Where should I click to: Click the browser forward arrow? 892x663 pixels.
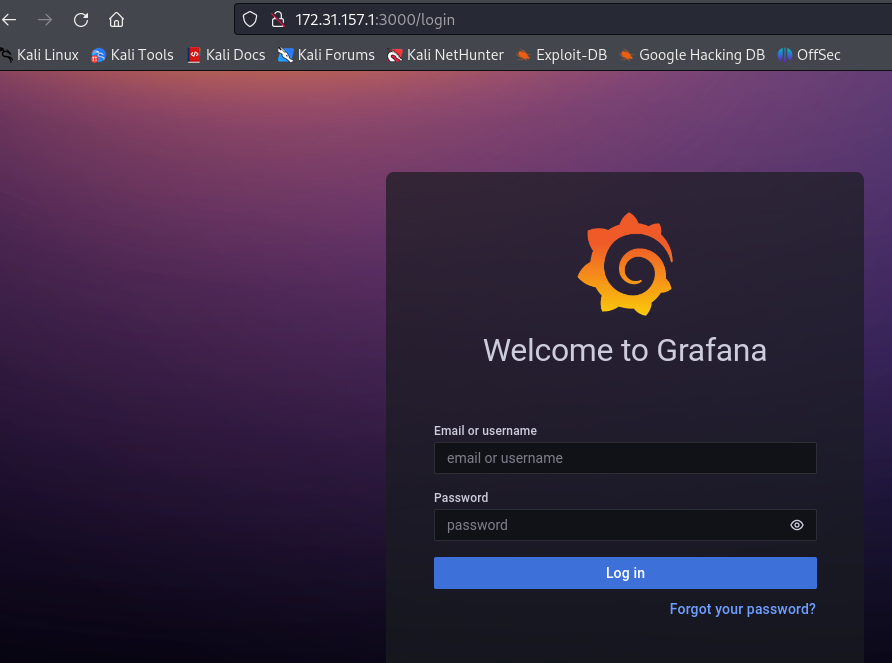point(45,20)
